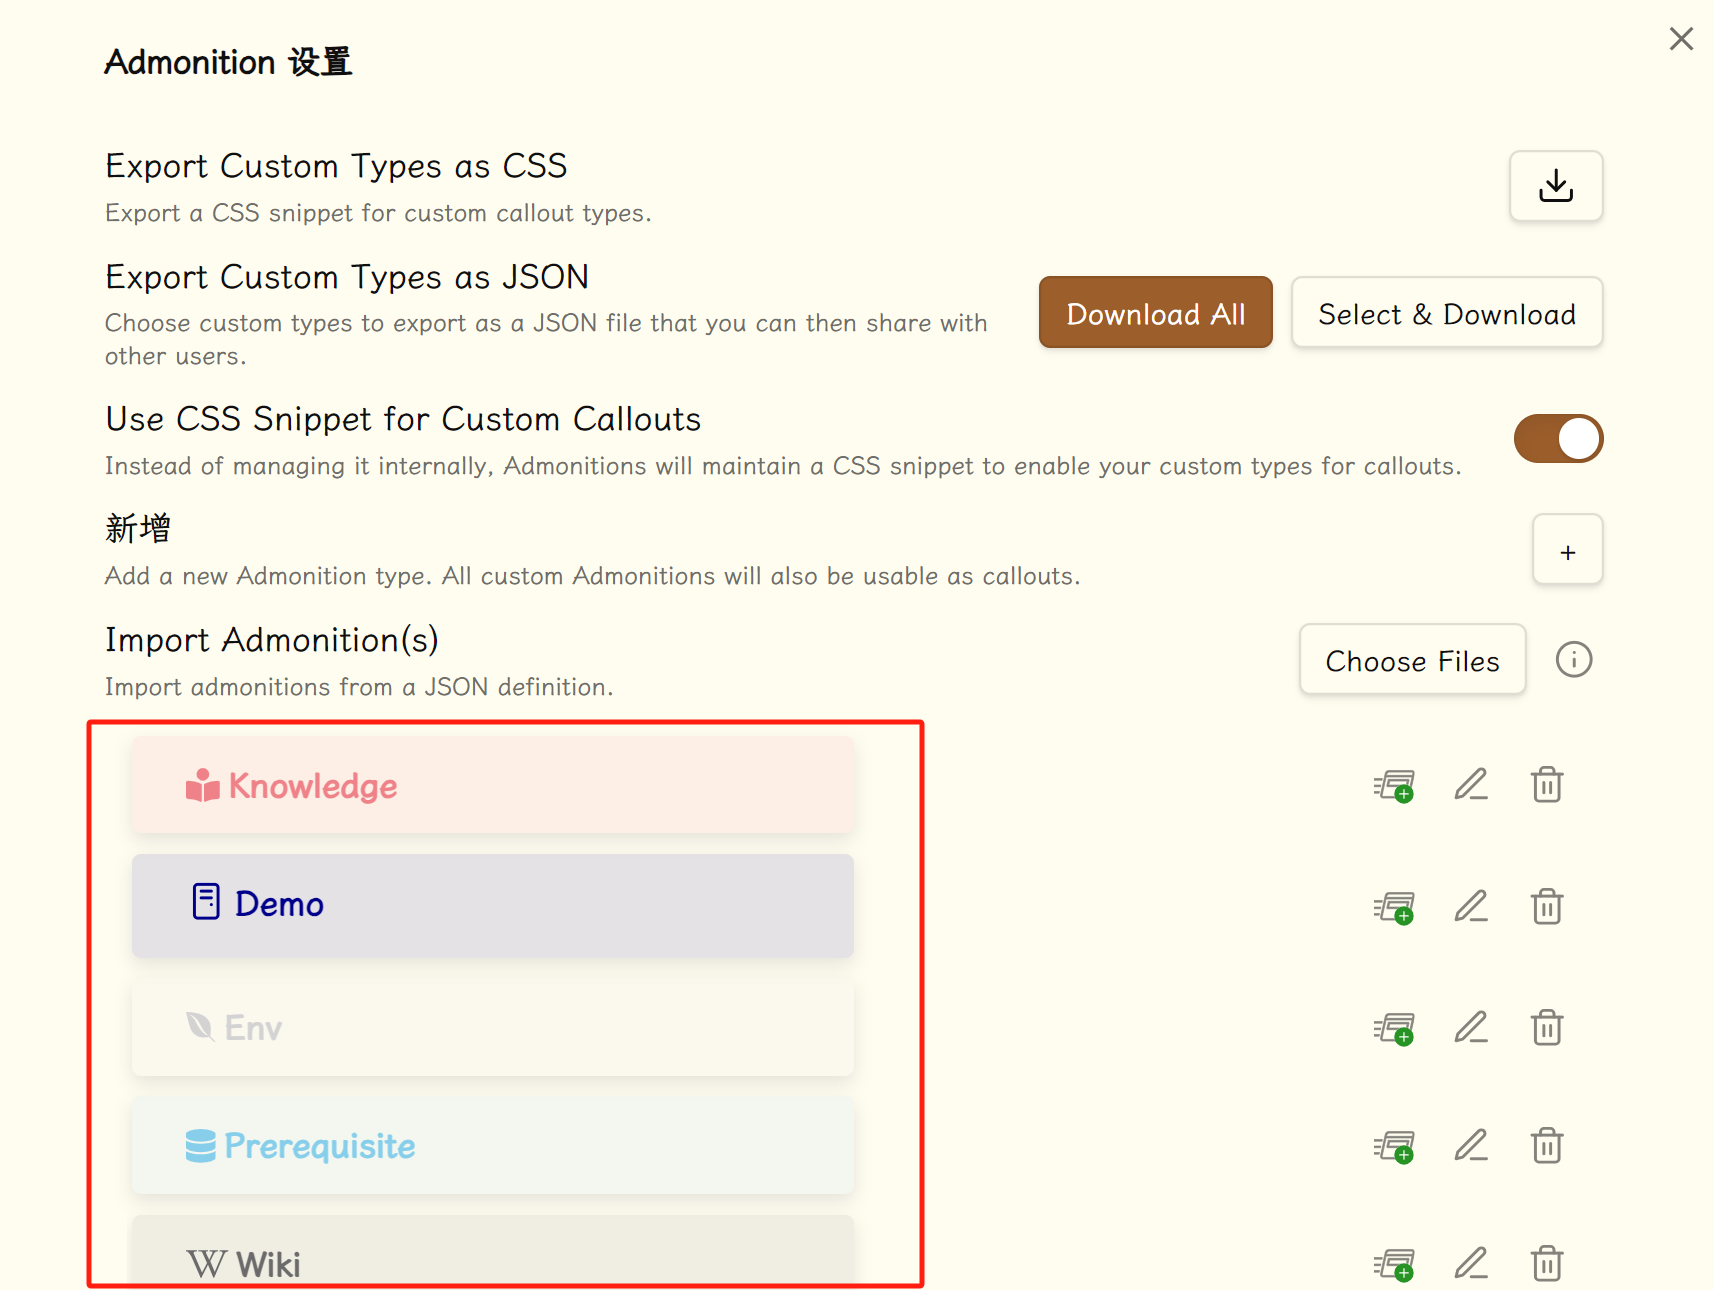Image resolution: width=1714 pixels, height=1290 pixels.
Task: Delete the Demo admonition type
Action: tap(1546, 907)
